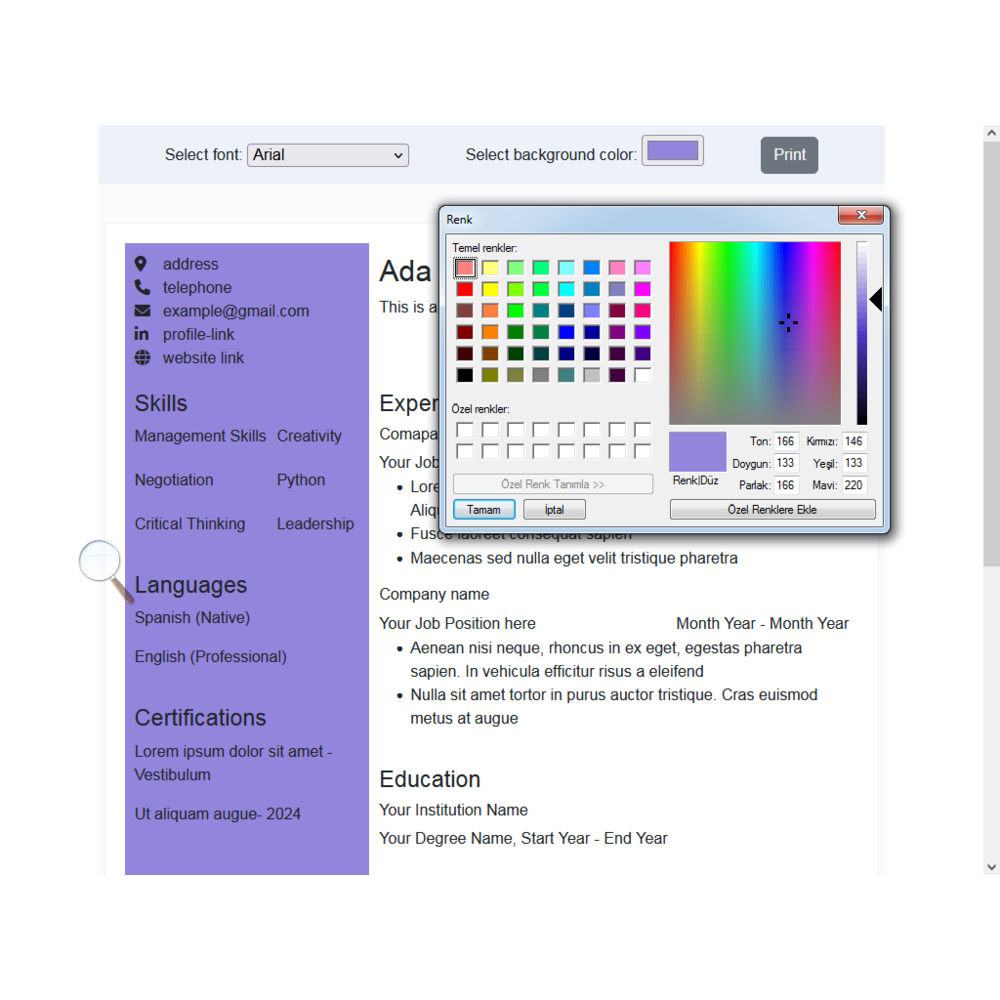
Task: Select the salmon pink basic color swatch
Action: (x=465, y=268)
